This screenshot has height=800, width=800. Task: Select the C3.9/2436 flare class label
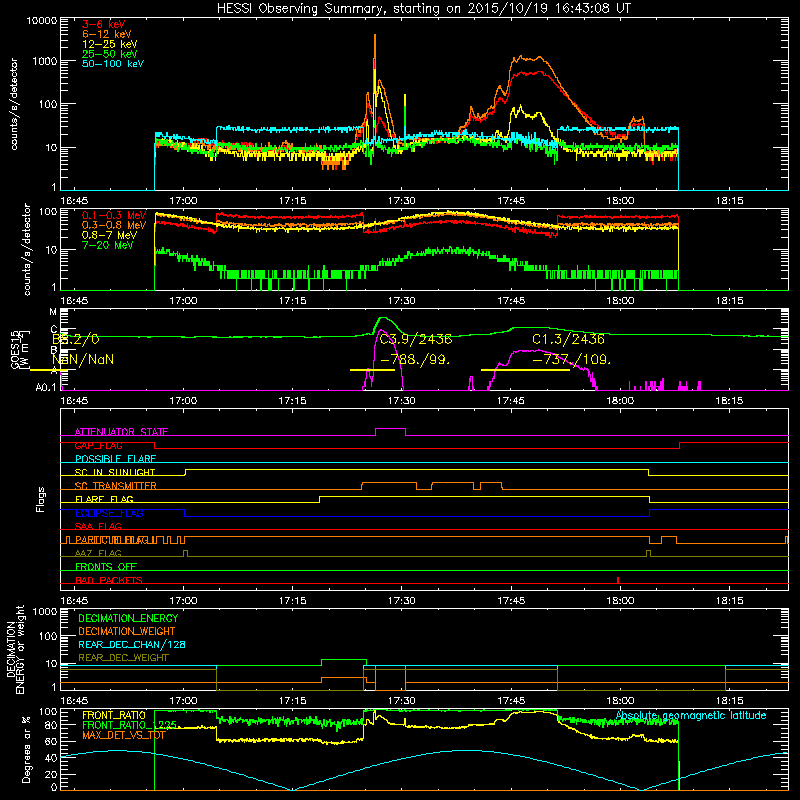coord(416,339)
